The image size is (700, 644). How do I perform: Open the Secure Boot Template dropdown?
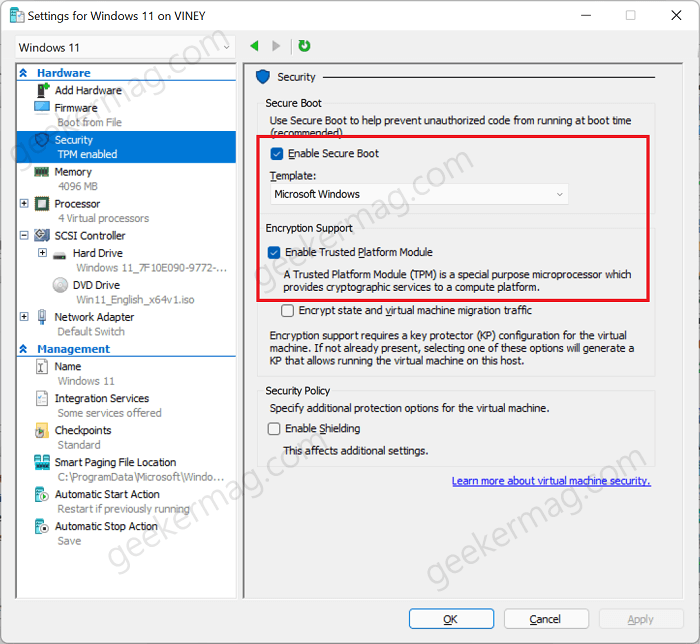419,194
